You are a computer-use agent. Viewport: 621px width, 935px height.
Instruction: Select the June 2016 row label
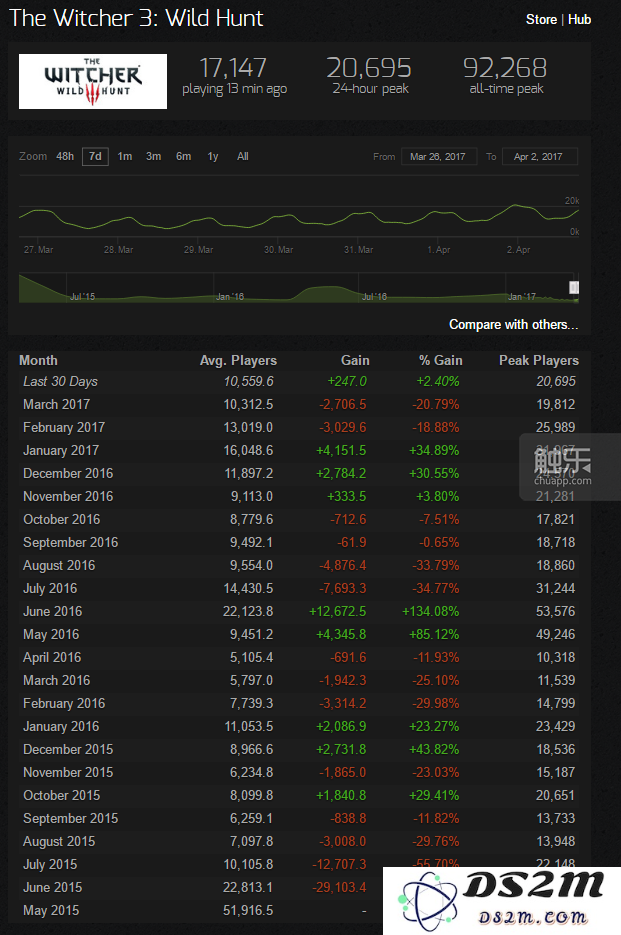[52, 612]
